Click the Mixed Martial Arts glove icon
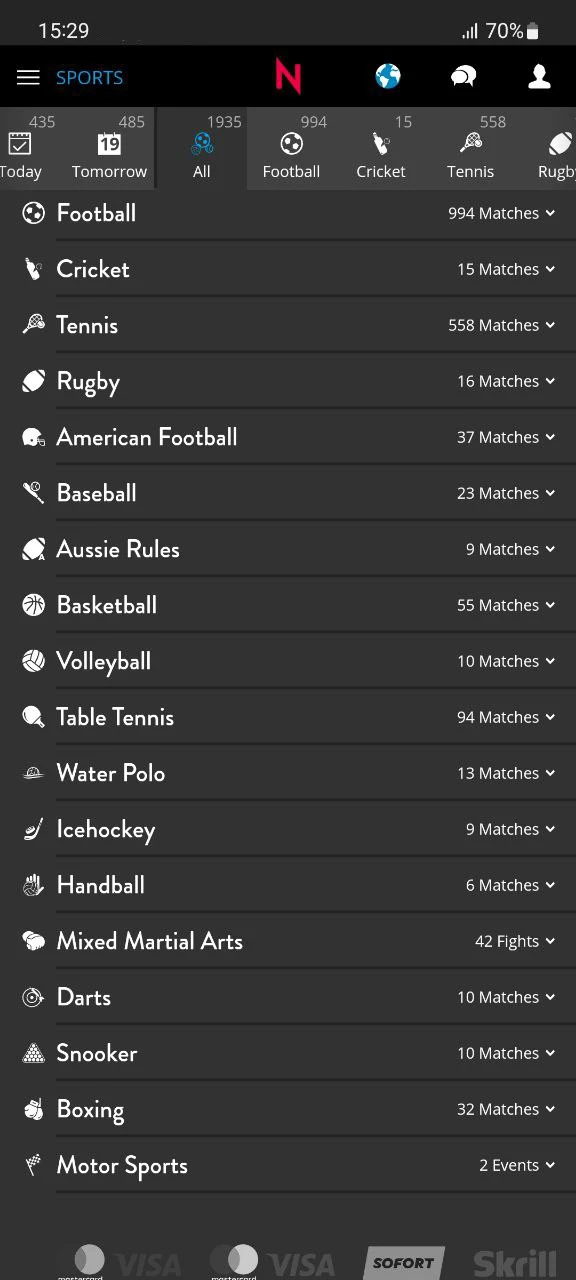The height and width of the screenshot is (1280, 576). click(x=33, y=940)
